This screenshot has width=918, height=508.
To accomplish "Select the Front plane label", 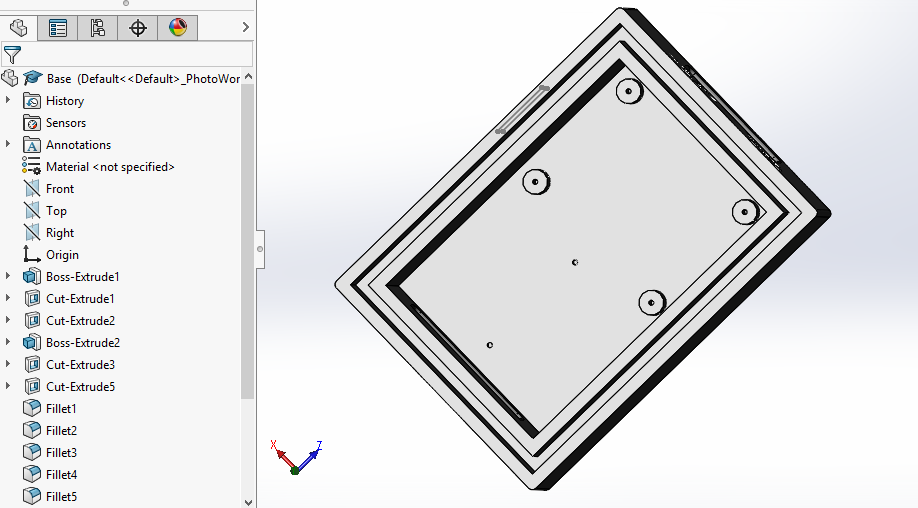I will click(60, 188).
